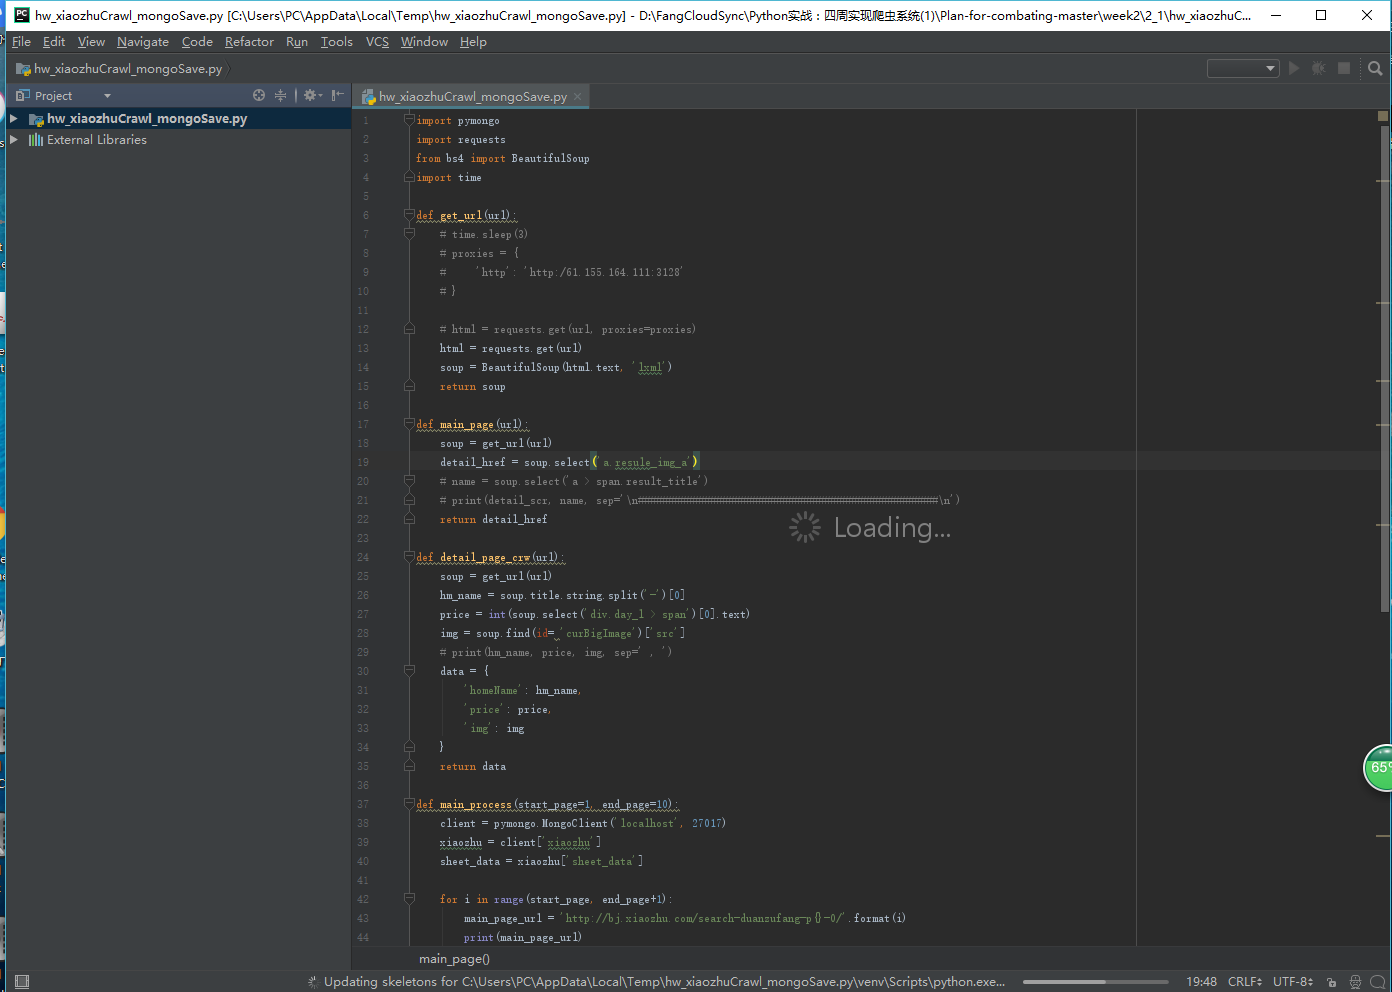1392x992 pixels.
Task: Click the inspection status square above scrollbar
Action: coord(1383,116)
